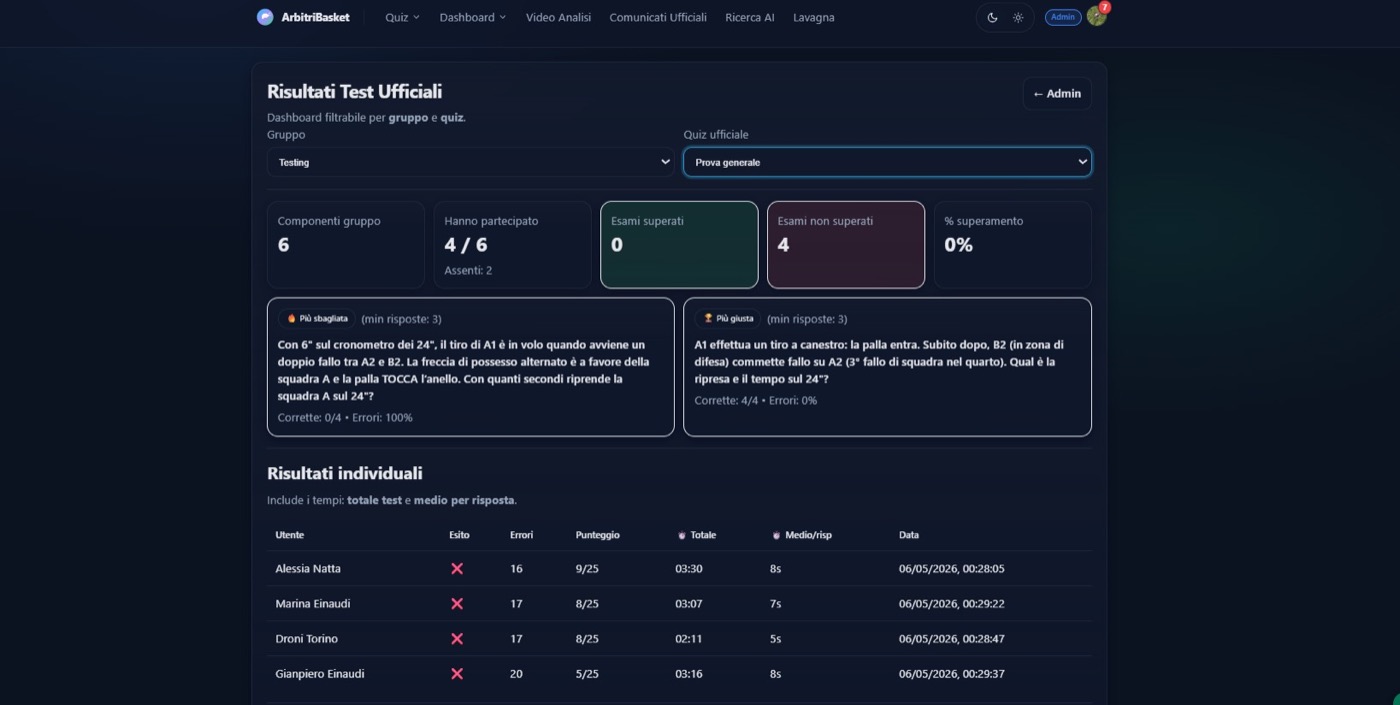
Task: Expand the Dashboard menu dropdown
Action: click(x=472, y=17)
